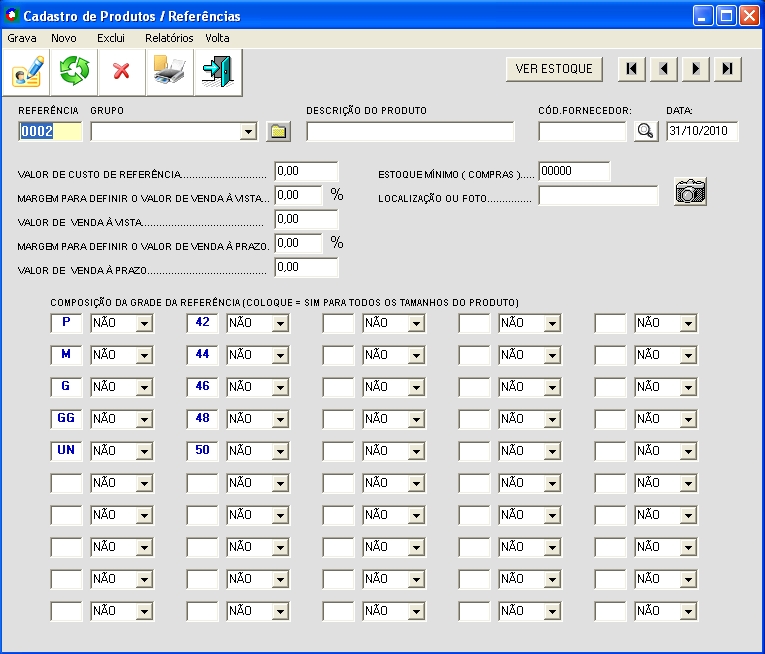This screenshot has height=654, width=765.
Task: Open the NÃO dropdown for size GG
Action: pos(144,419)
